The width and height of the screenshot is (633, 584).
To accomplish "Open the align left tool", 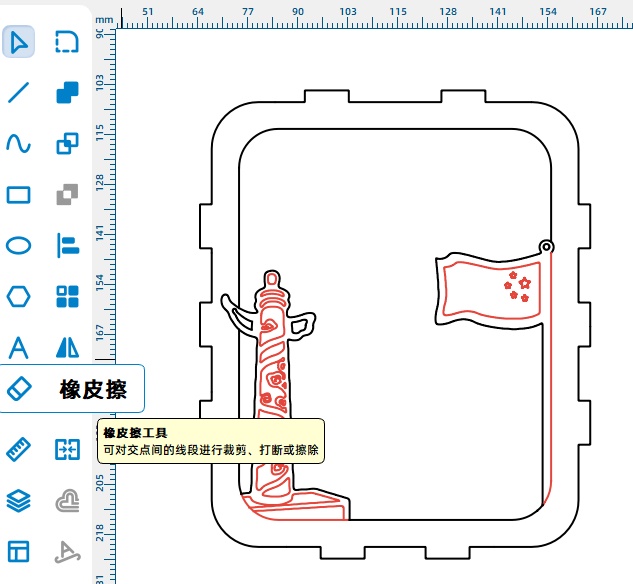I will [x=67, y=246].
